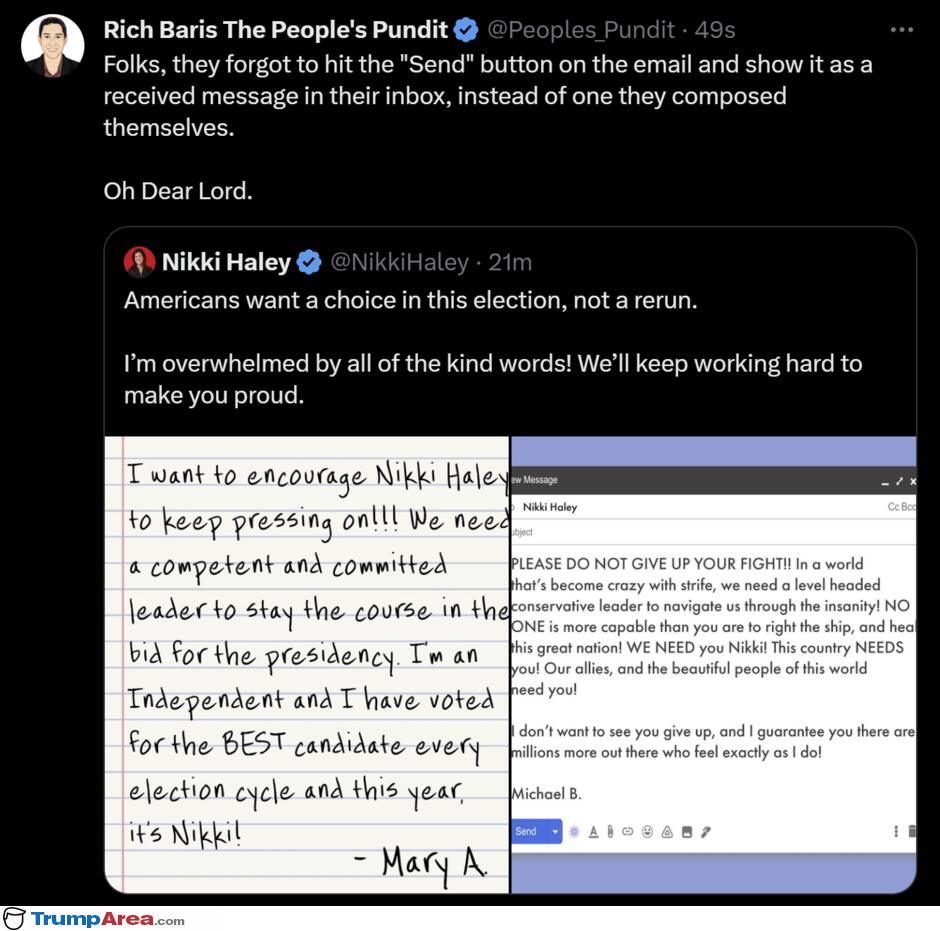Click the TrumpArea.com watermark logo
The height and width of the screenshot is (931, 940).
pos(94,918)
